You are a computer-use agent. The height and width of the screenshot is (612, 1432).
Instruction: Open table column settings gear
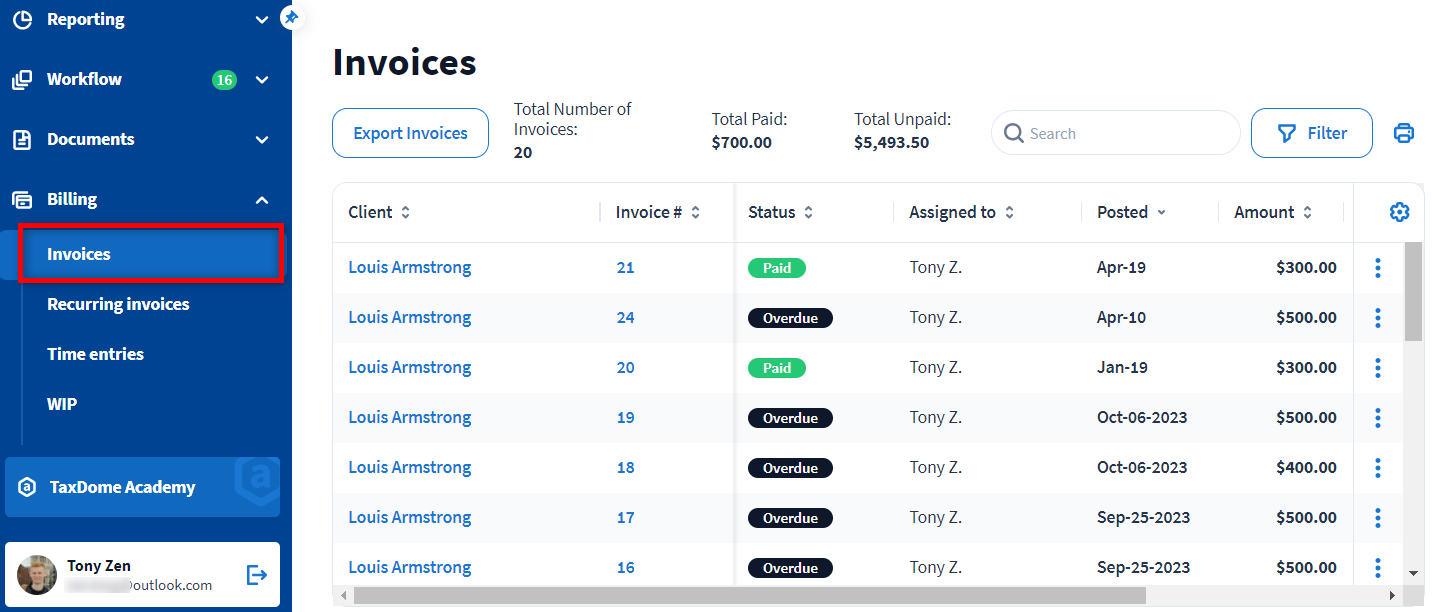(1399, 212)
